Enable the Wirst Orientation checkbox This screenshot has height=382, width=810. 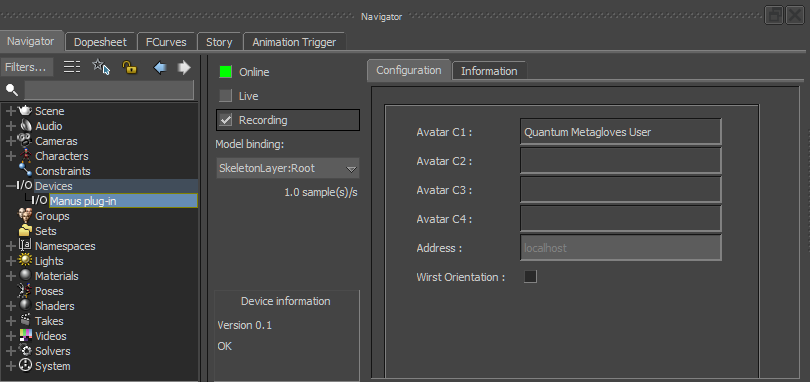(x=531, y=277)
